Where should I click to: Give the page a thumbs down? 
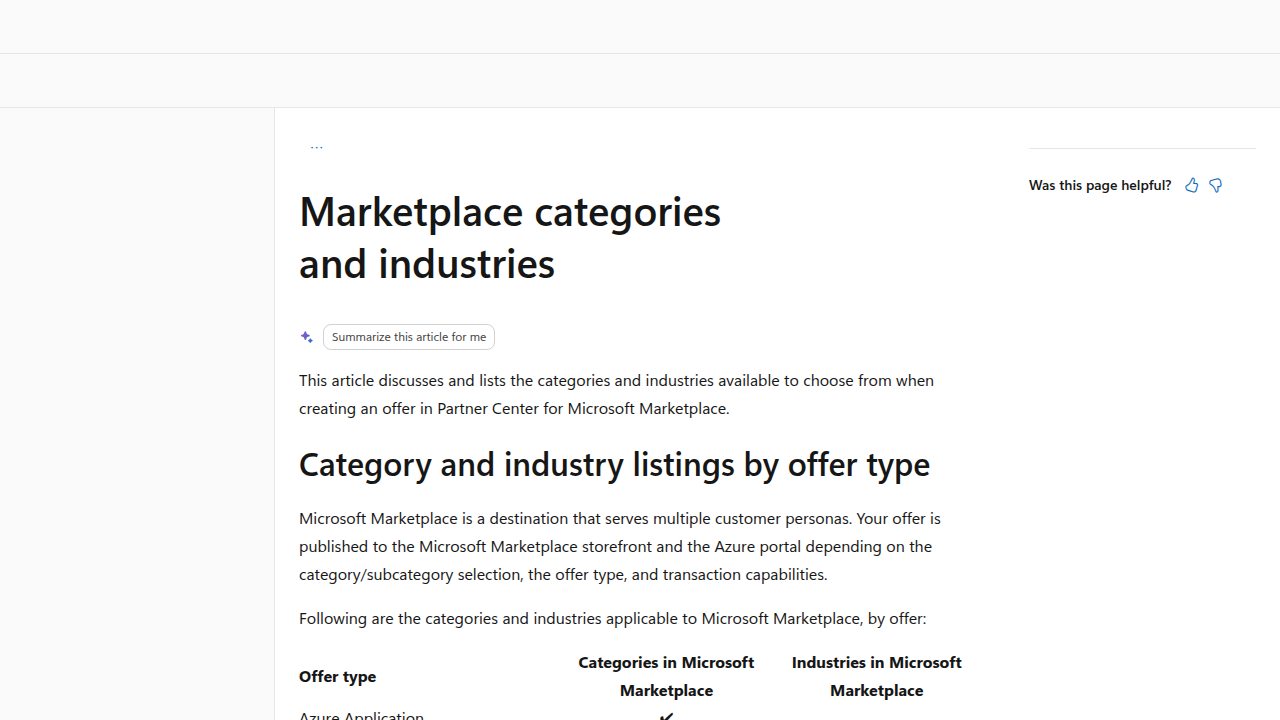(x=1215, y=185)
